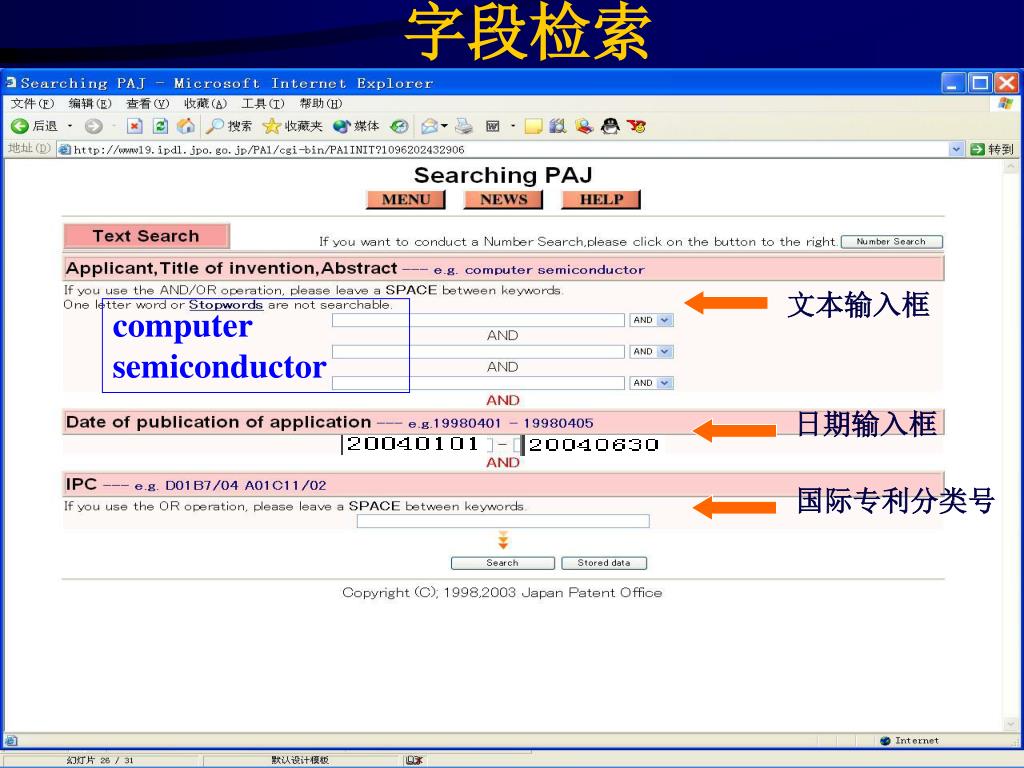Click the NEWS button
This screenshot has height=768, width=1024.
pos(503,199)
